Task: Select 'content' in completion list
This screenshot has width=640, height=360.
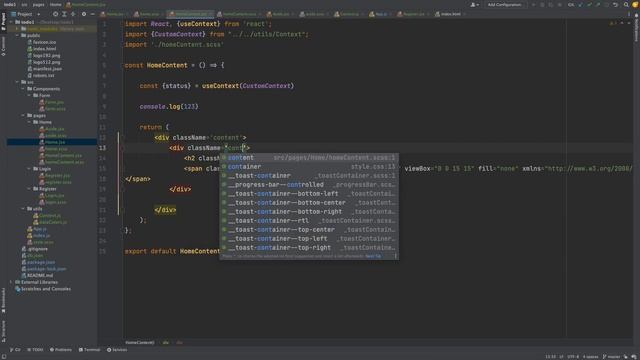Action: (309, 158)
